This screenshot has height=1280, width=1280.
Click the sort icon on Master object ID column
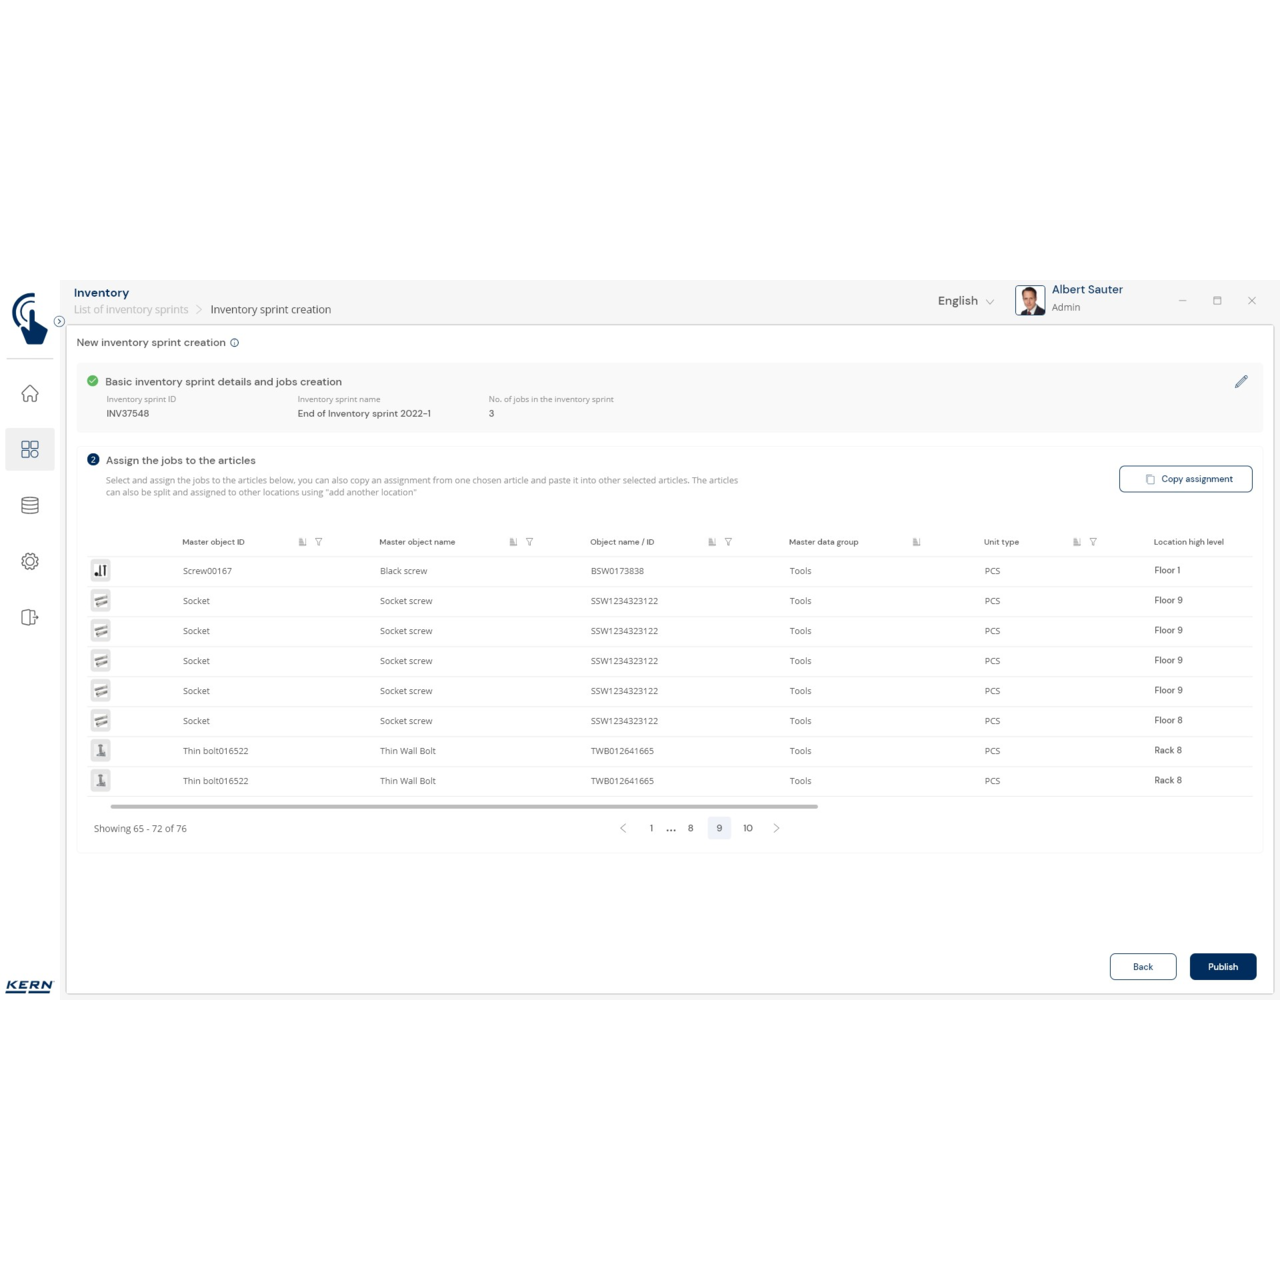click(302, 541)
